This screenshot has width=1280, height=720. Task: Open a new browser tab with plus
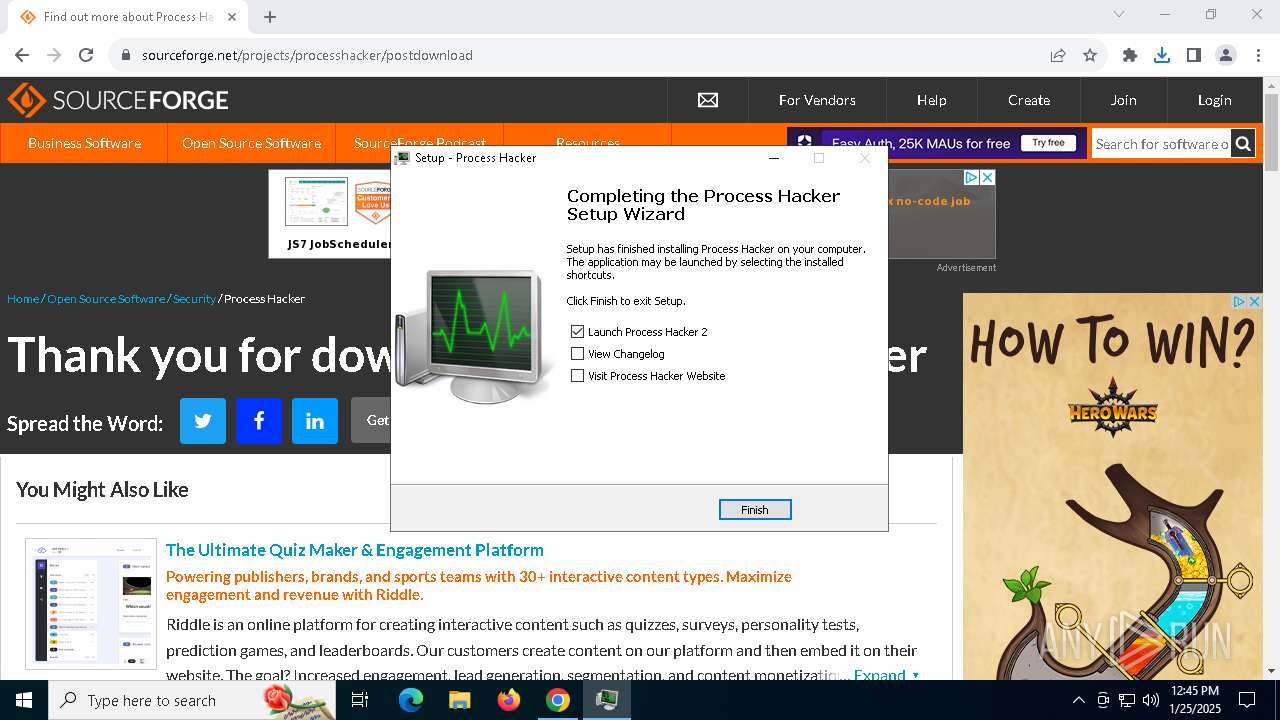pyautogui.click(x=270, y=16)
